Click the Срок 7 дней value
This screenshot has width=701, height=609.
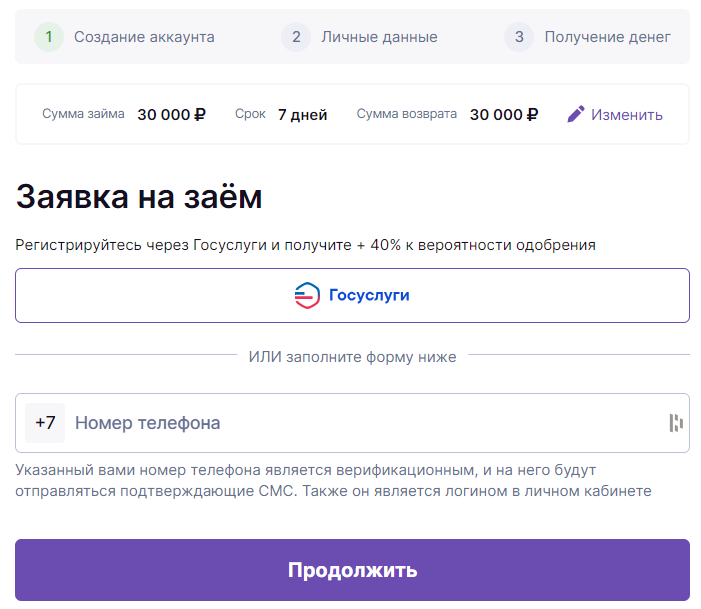(x=303, y=115)
